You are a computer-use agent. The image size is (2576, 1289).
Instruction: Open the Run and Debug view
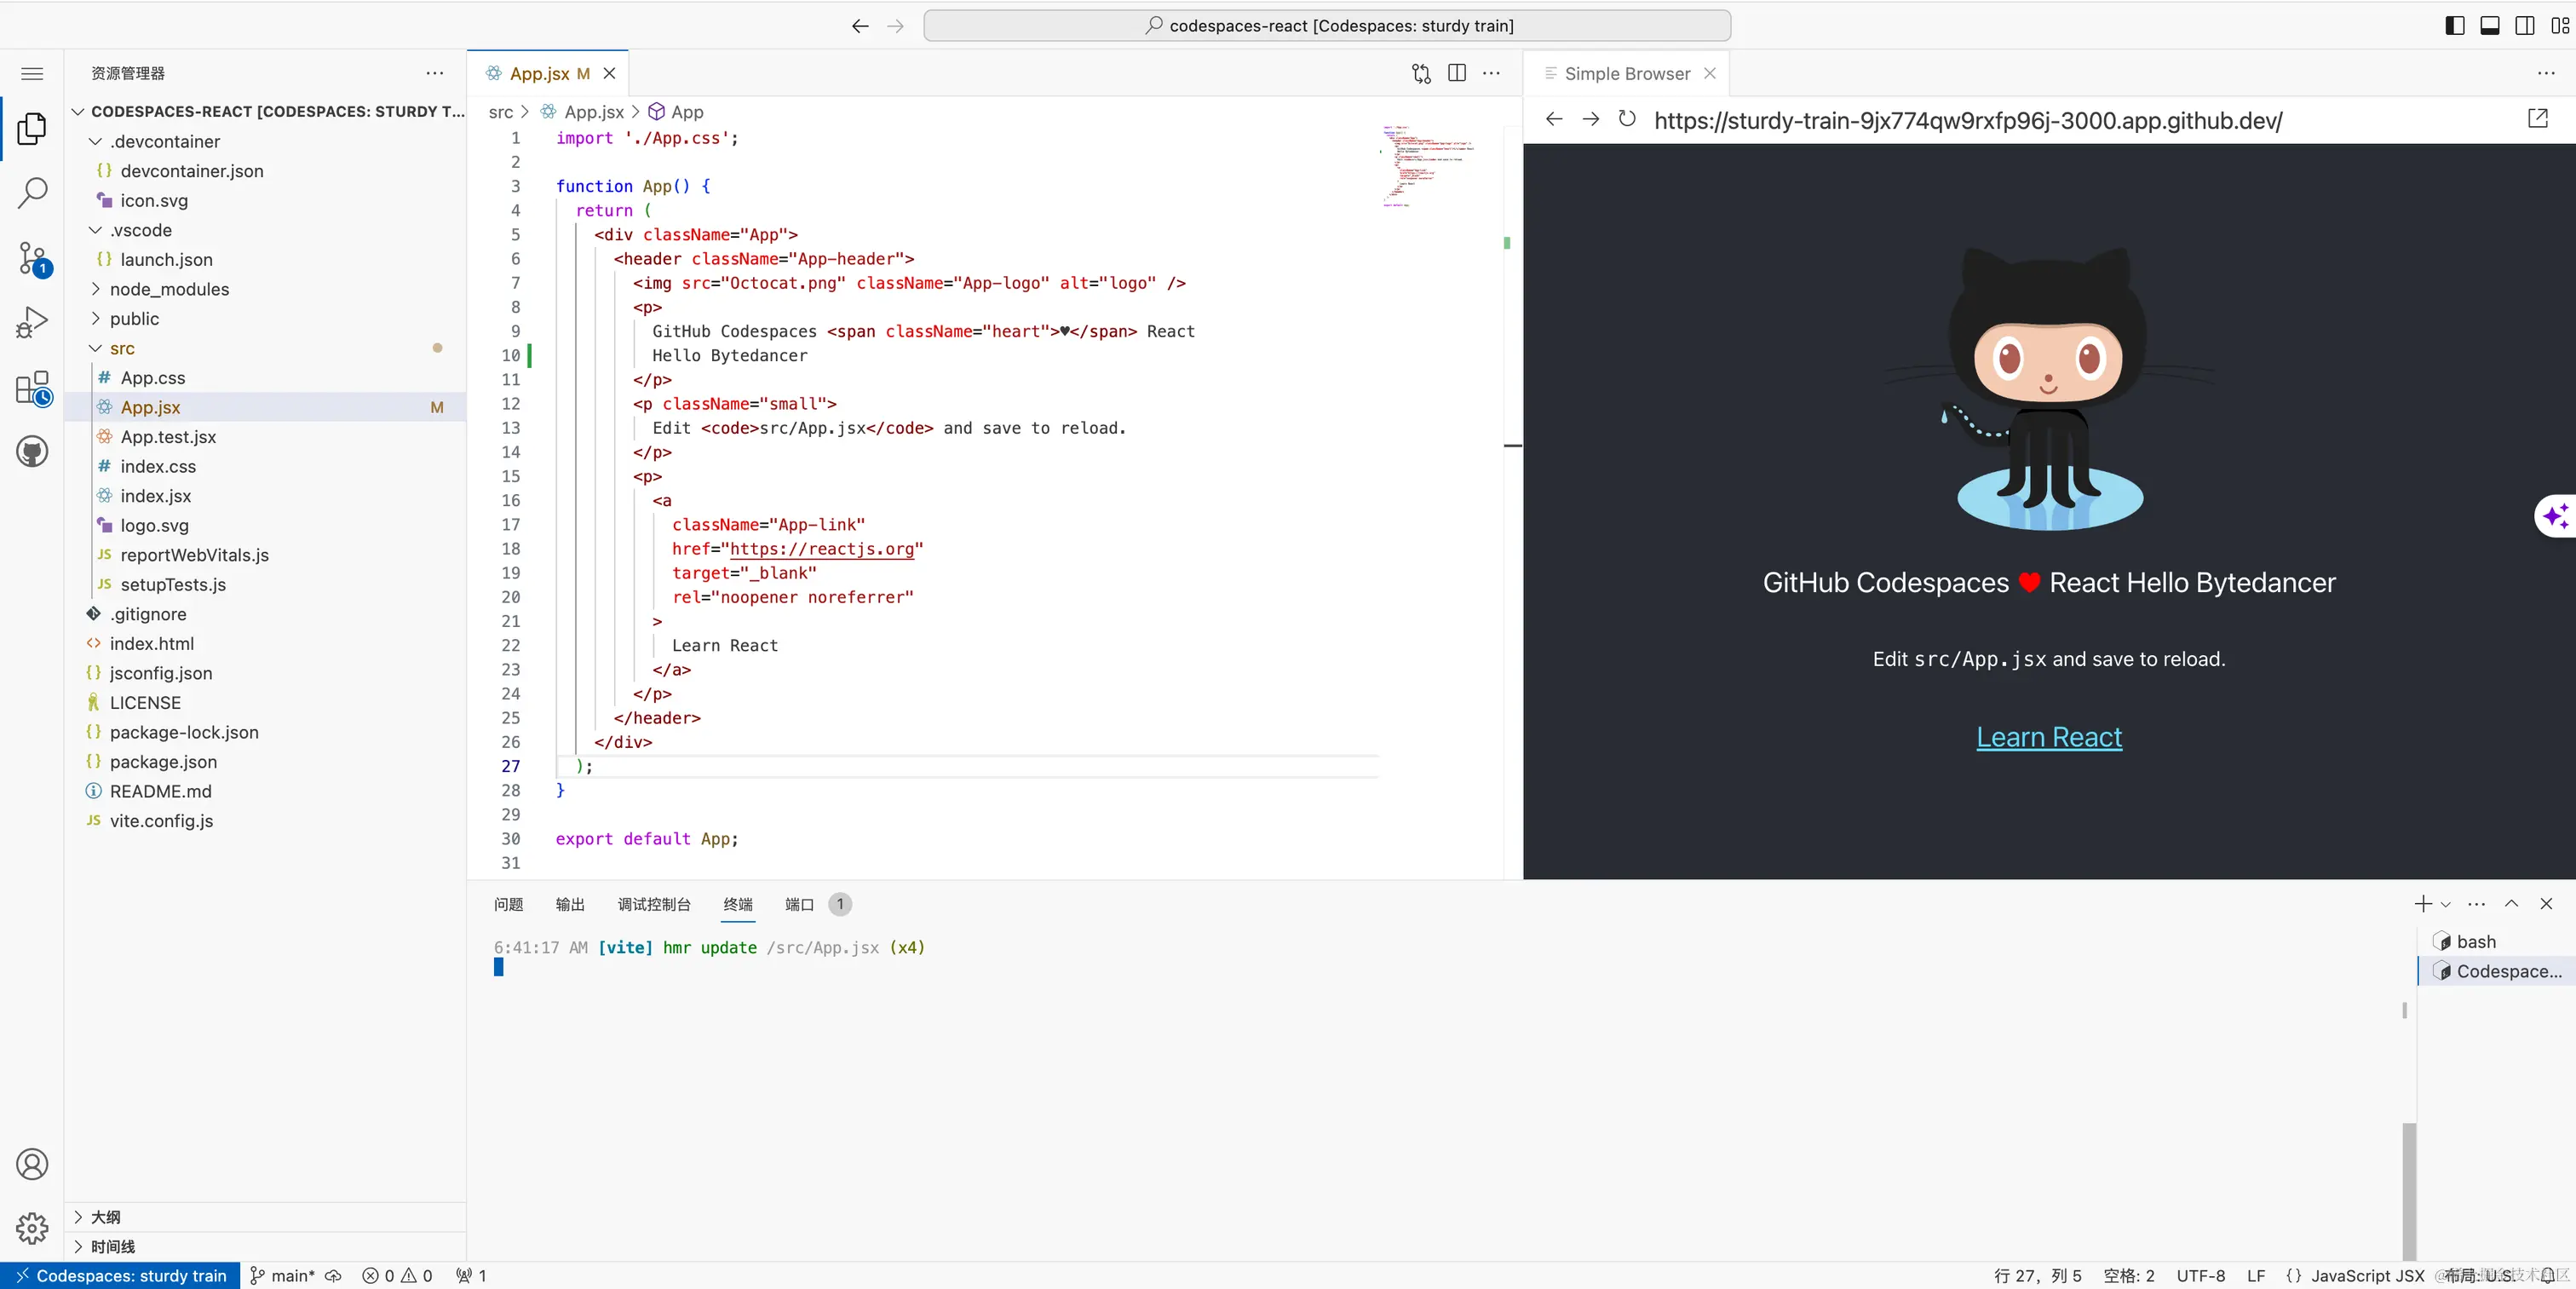[32, 322]
